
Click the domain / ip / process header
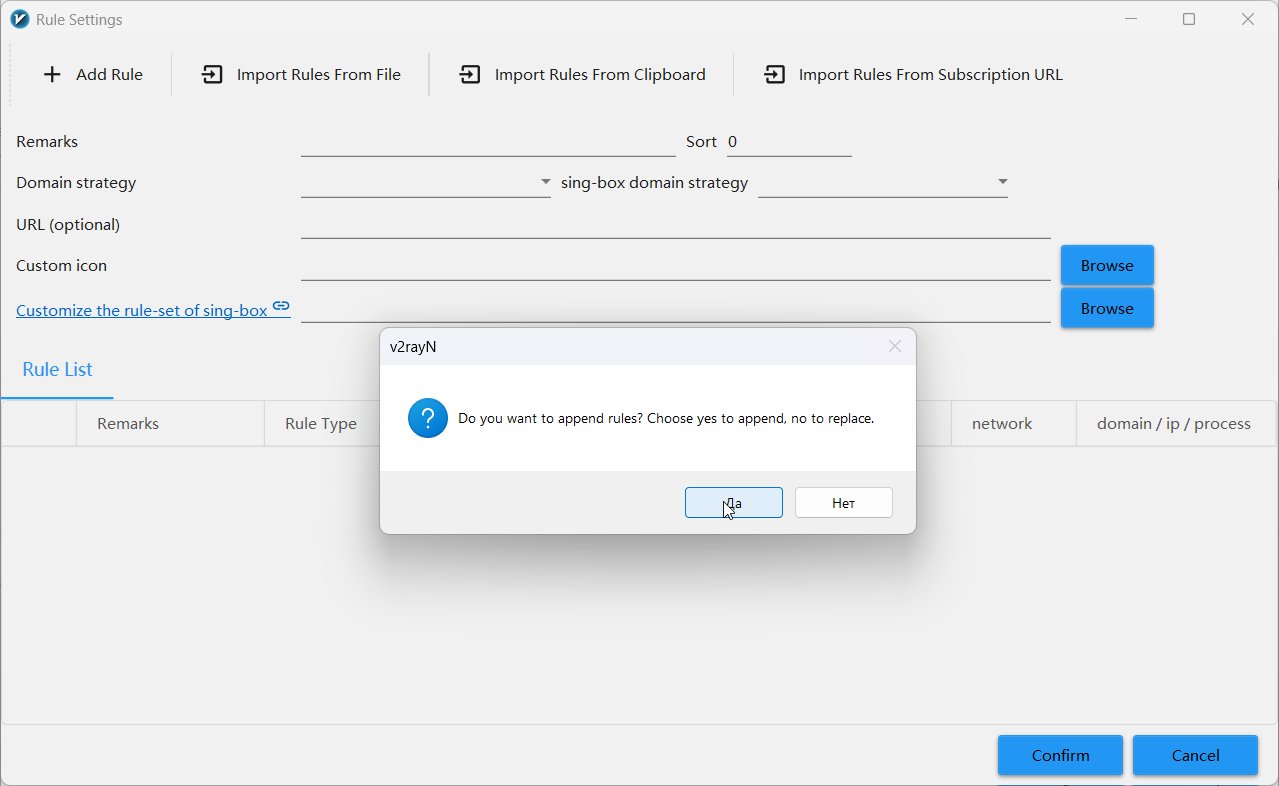tap(1174, 424)
